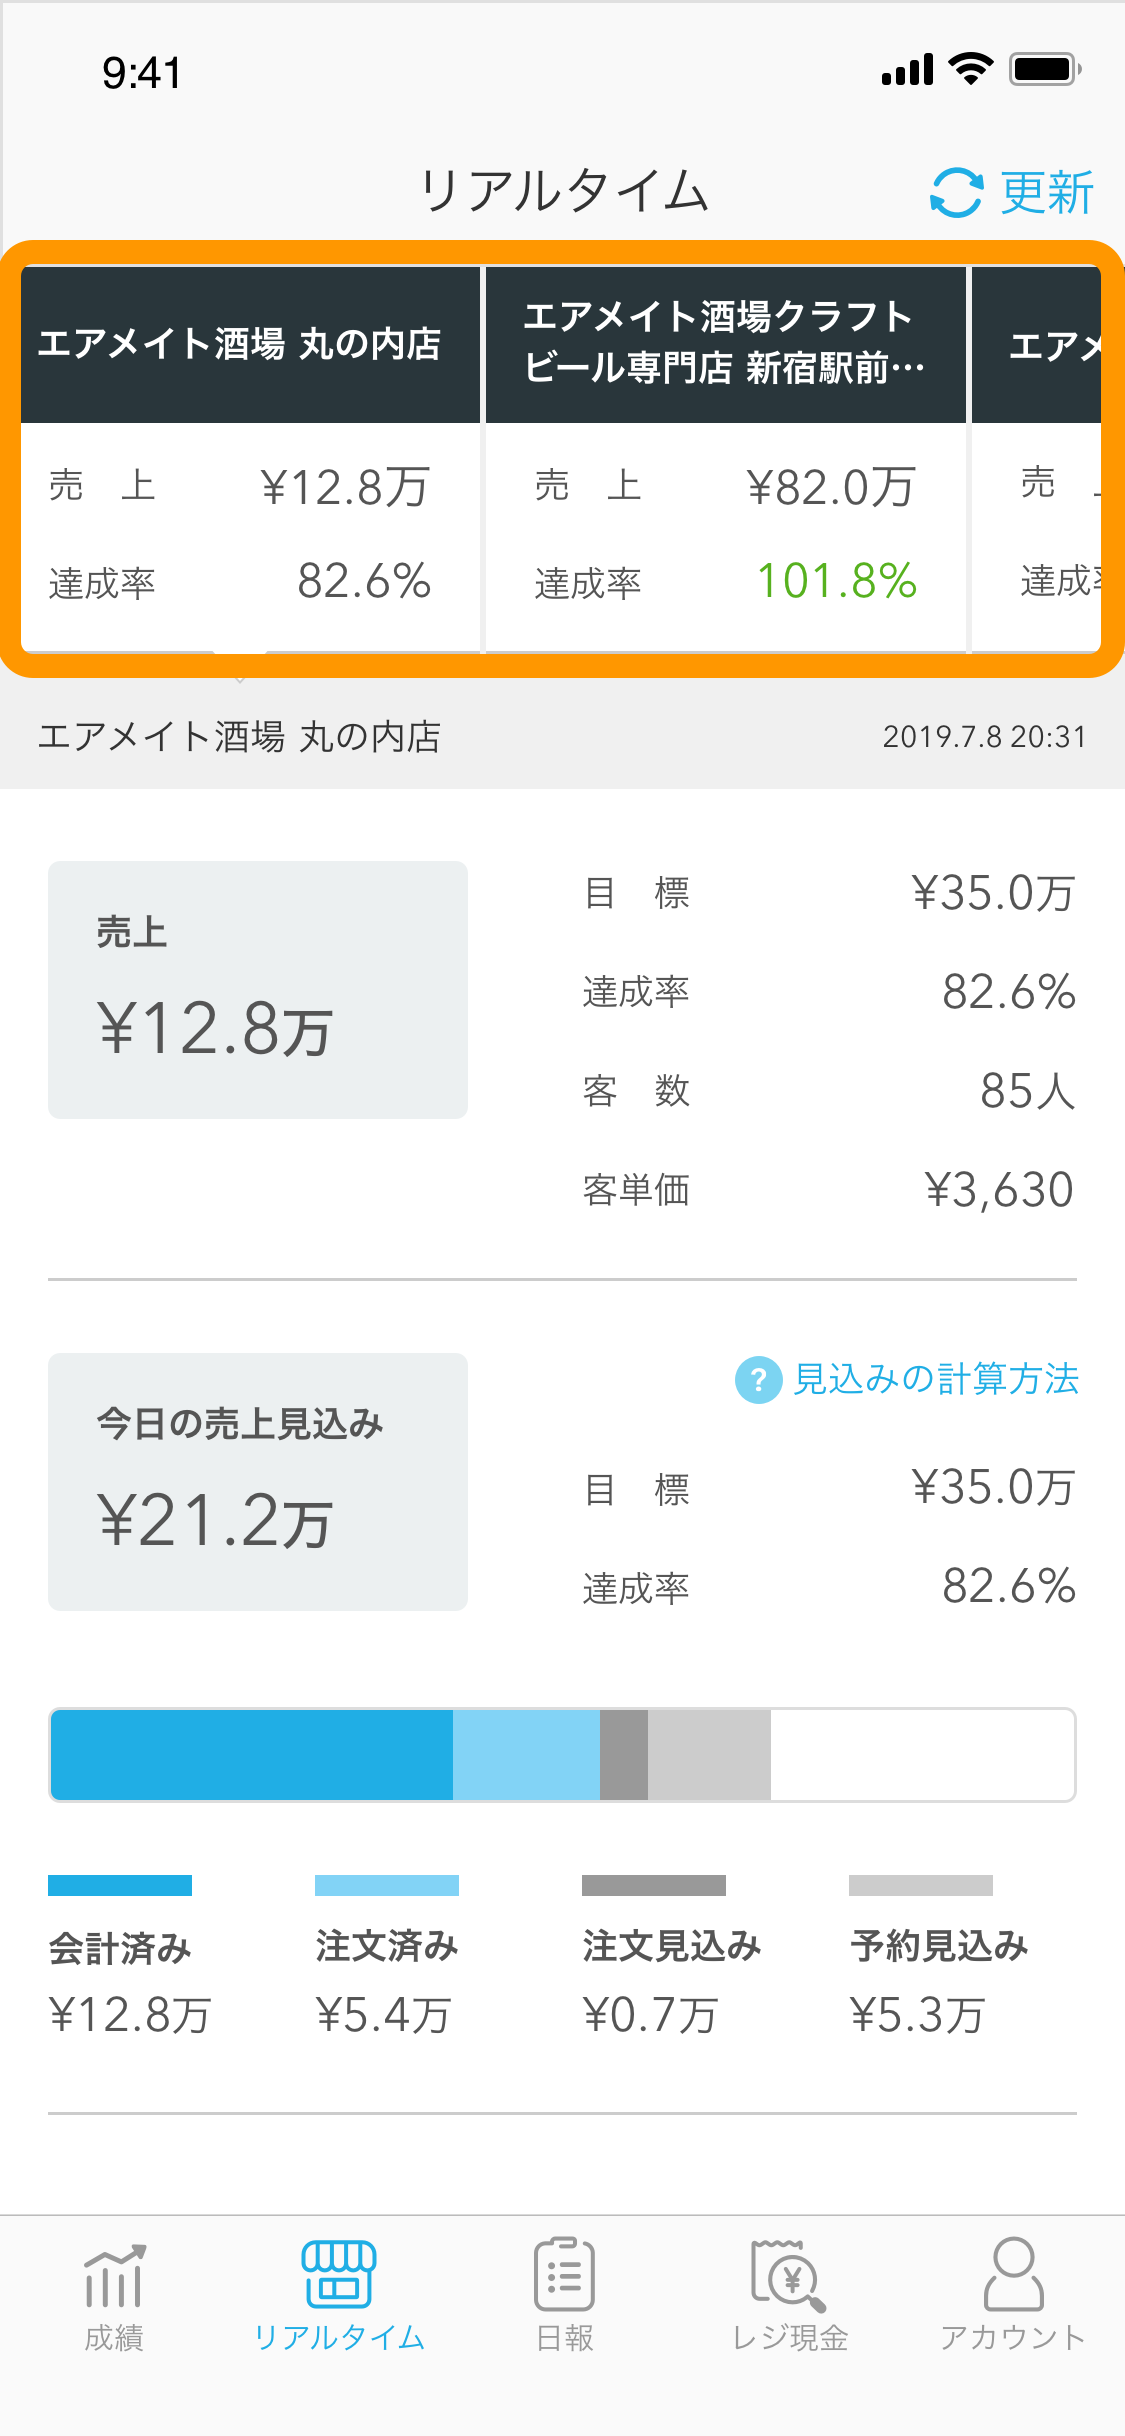Open the 成績 chart icon tab
The height and width of the screenshot is (2436, 1125).
click(114, 2277)
